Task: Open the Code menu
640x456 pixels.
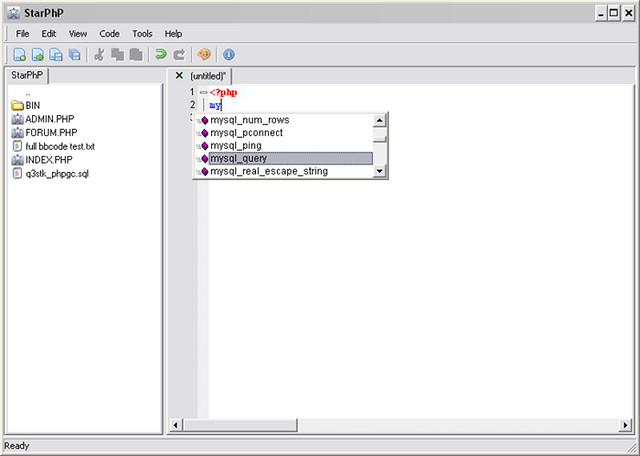Action: (109, 33)
